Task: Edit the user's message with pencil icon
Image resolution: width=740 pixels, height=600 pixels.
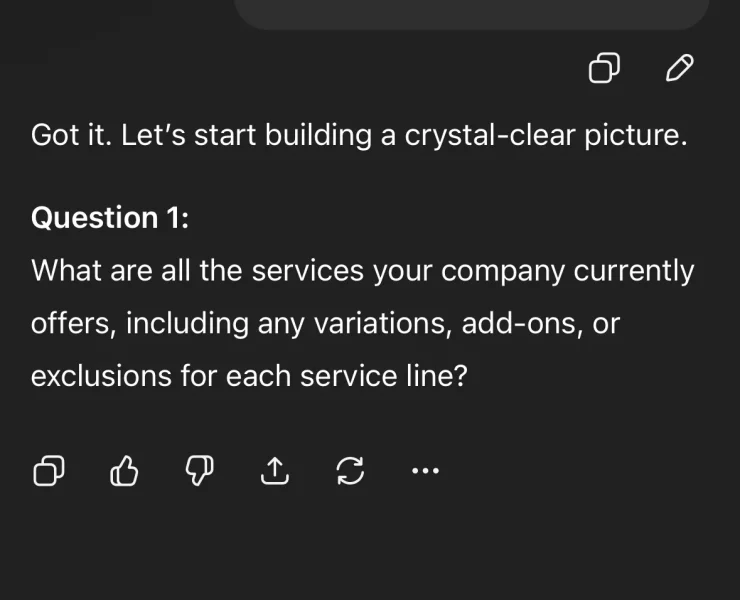Action: (x=679, y=68)
